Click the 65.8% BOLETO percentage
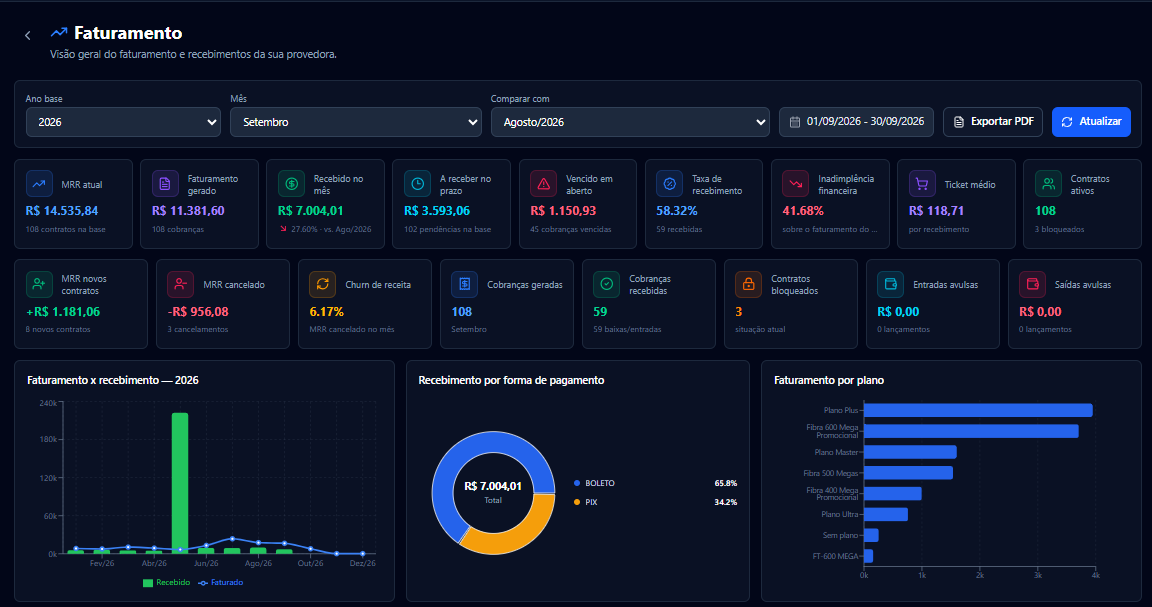This screenshot has height=607, width=1152. (726, 483)
